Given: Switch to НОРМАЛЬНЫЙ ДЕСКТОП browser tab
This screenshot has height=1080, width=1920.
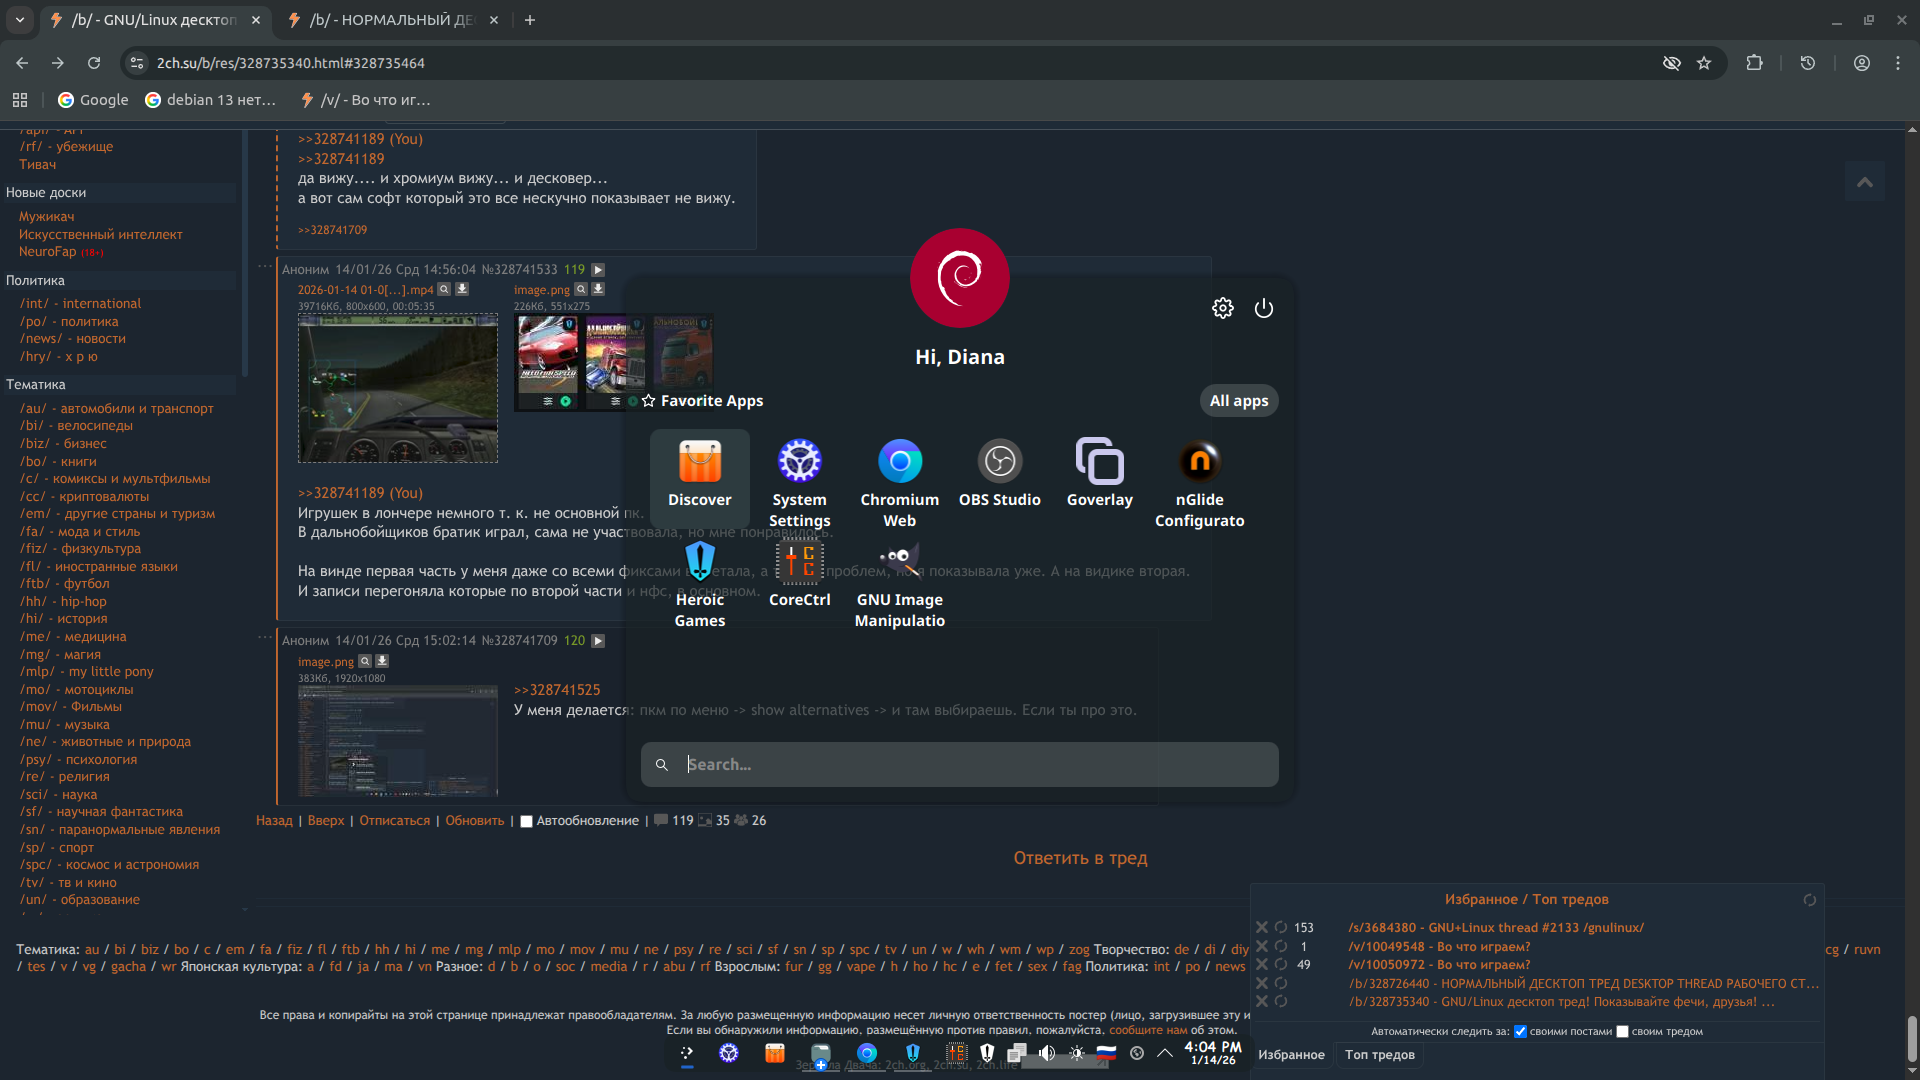Looking at the screenshot, I should click(x=390, y=20).
